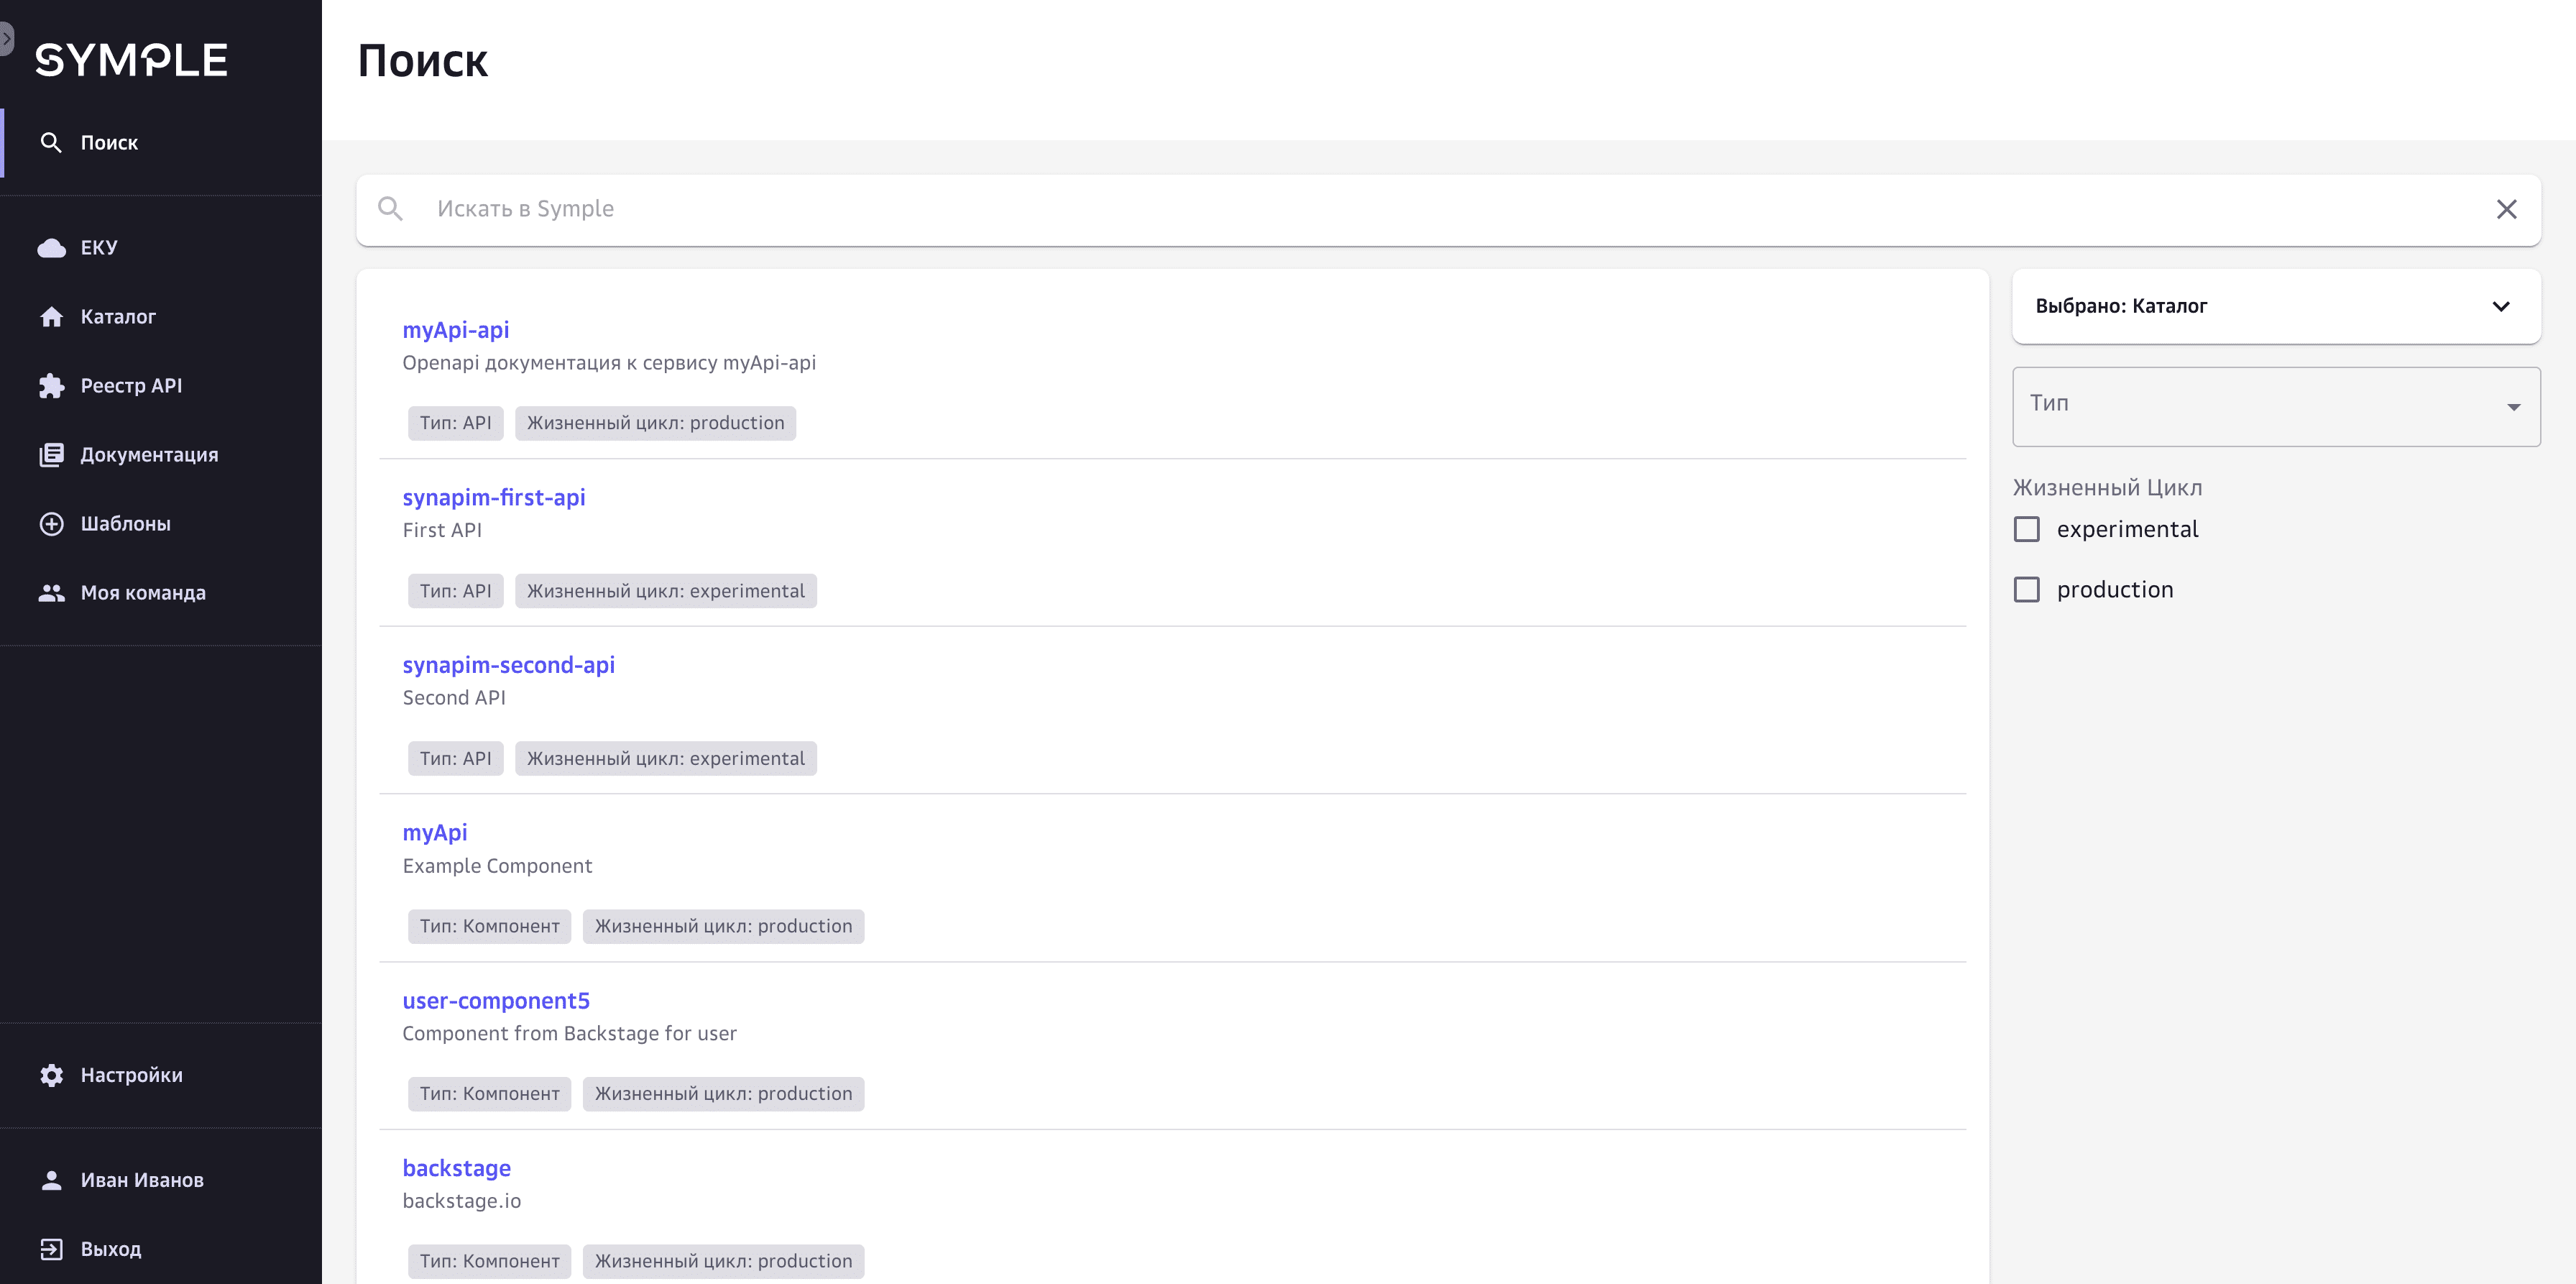This screenshot has height=1284, width=2576.
Task: Click the puzzle icon for Реестр API
Action: [51, 386]
